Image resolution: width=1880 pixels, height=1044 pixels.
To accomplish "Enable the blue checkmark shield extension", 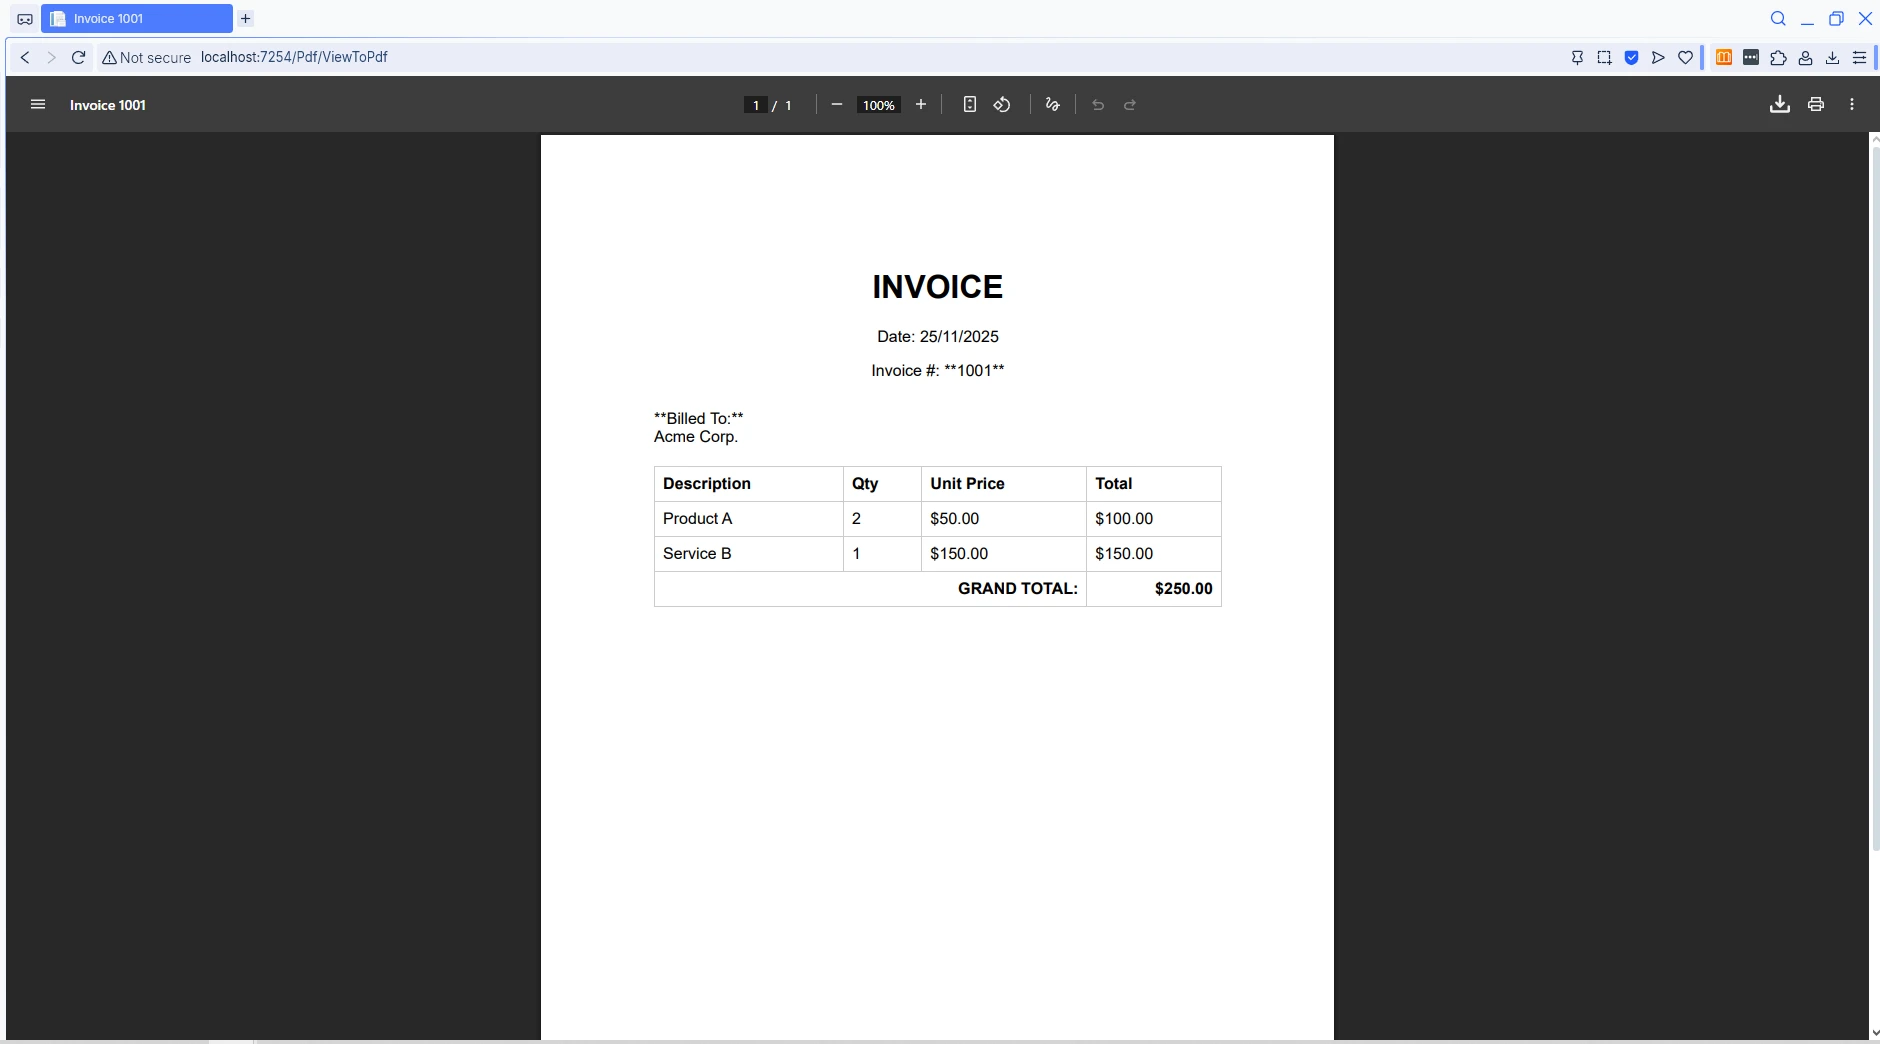I will click(1631, 57).
